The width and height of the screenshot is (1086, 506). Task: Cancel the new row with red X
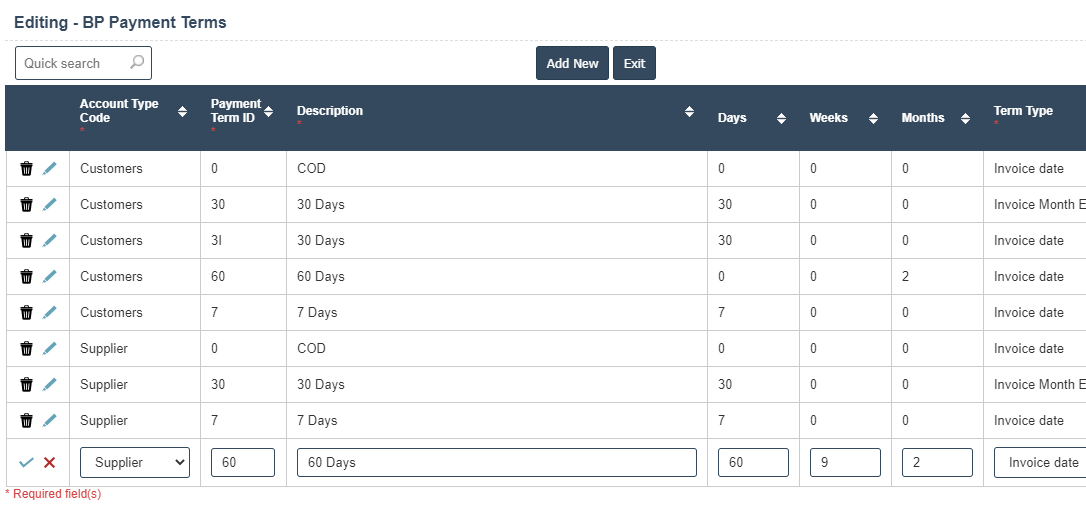coord(49,463)
